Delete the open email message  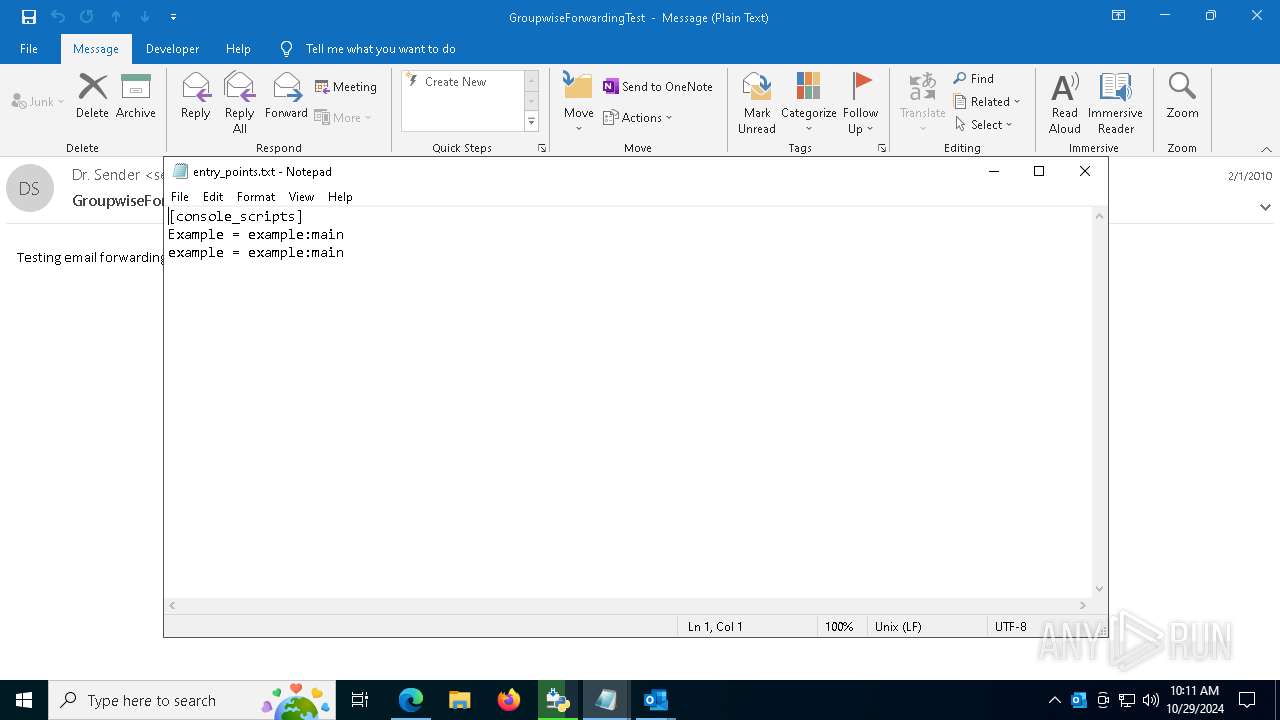(92, 96)
